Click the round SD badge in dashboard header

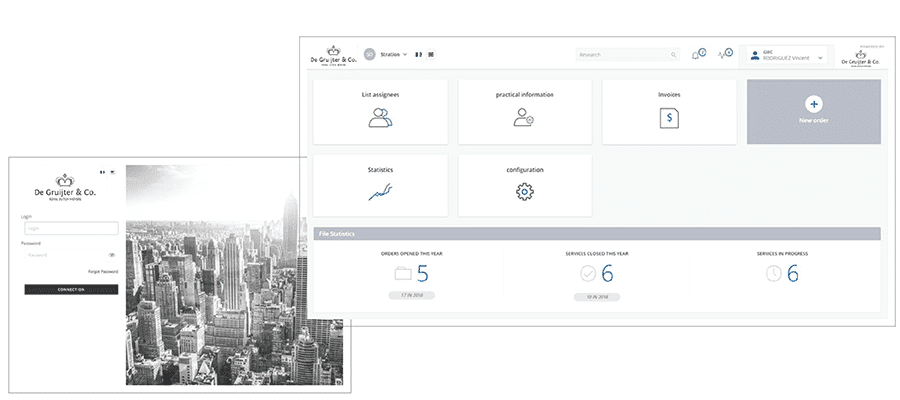coord(370,55)
